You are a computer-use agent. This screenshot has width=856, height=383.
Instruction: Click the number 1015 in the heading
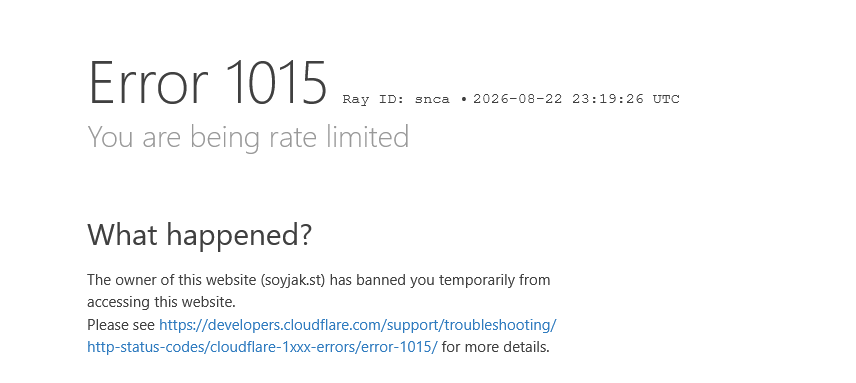(276, 83)
